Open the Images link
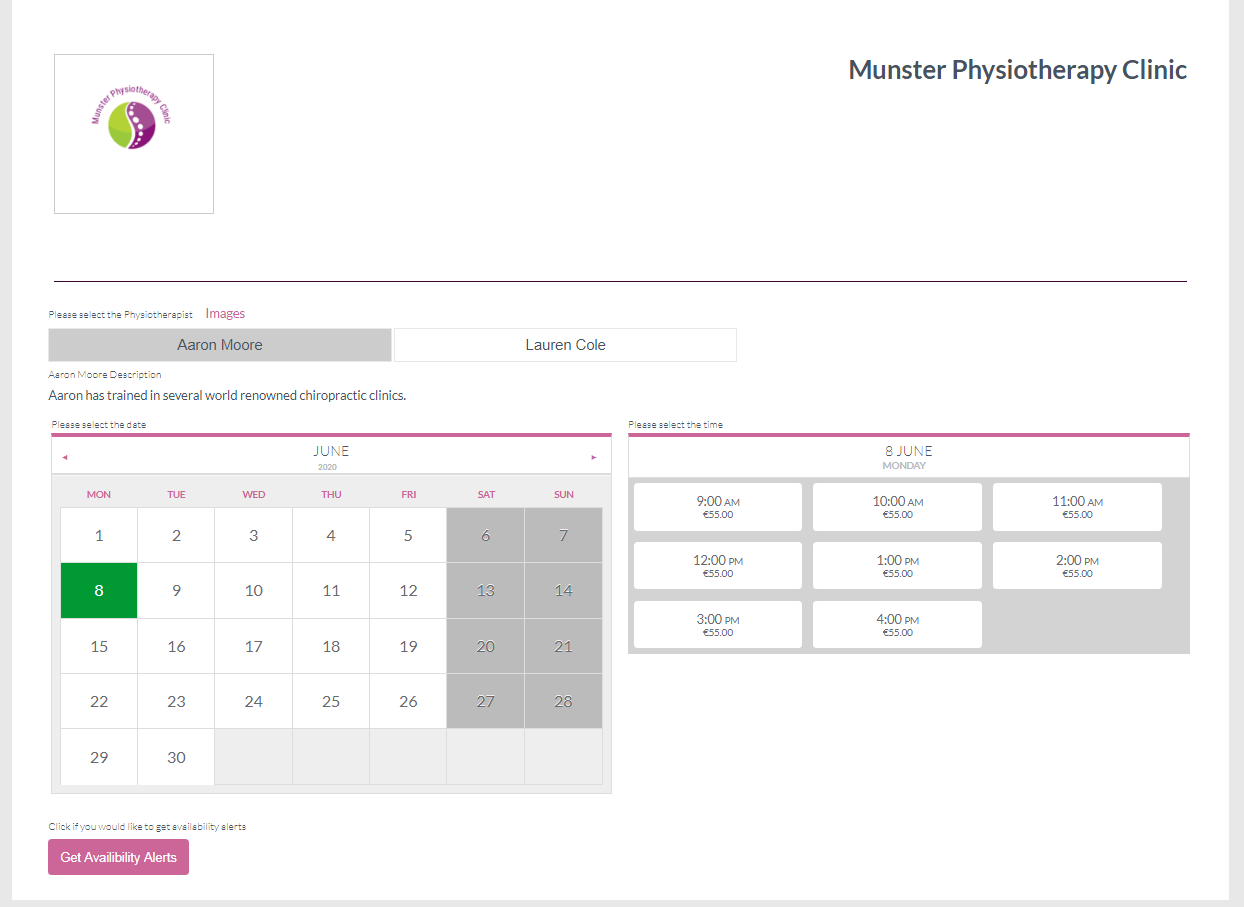Viewport: 1244px width, 907px height. (x=225, y=313)
